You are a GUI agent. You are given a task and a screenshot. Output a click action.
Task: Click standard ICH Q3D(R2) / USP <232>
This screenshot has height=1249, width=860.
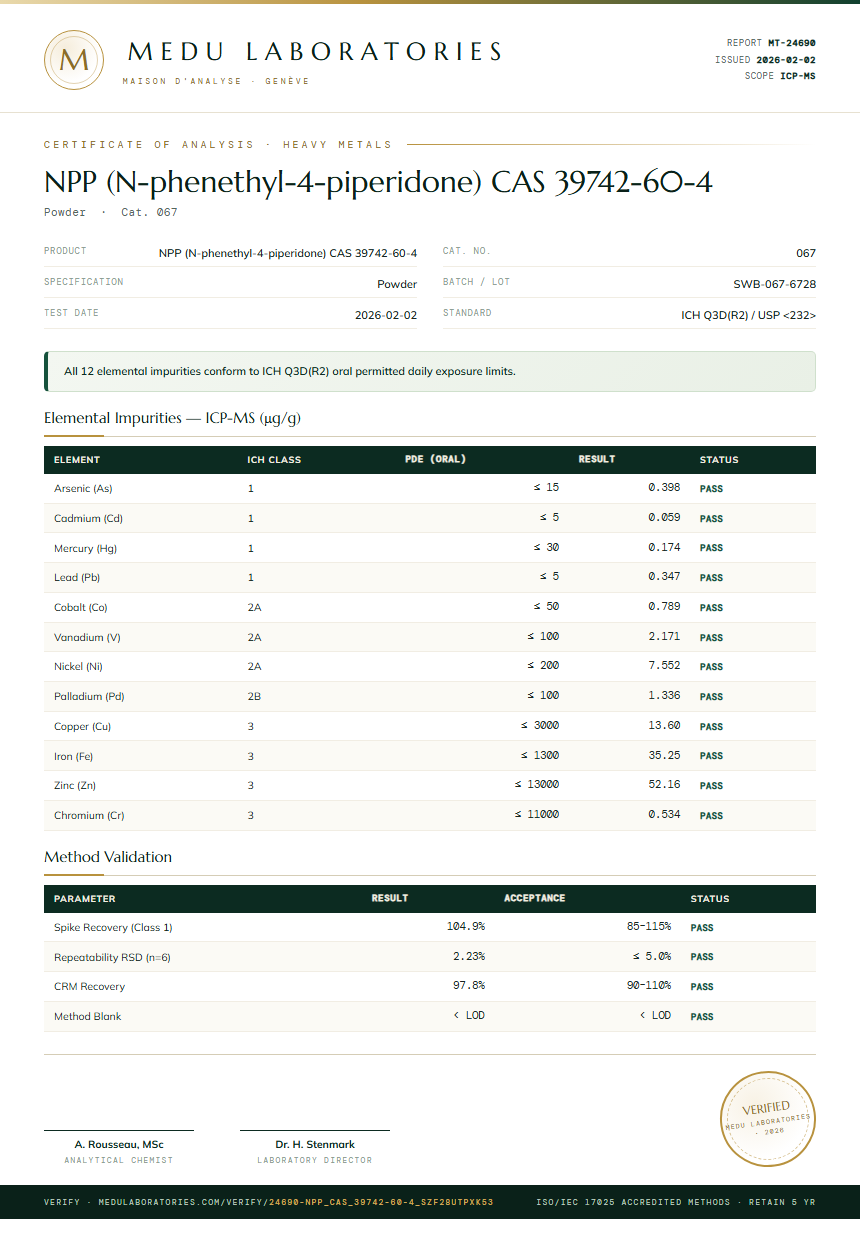(749, 315)
